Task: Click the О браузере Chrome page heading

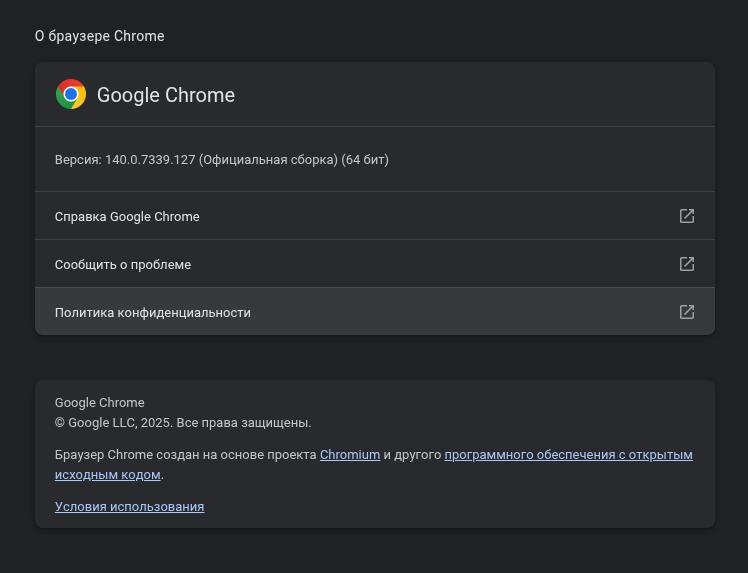Action: [100, 36]
